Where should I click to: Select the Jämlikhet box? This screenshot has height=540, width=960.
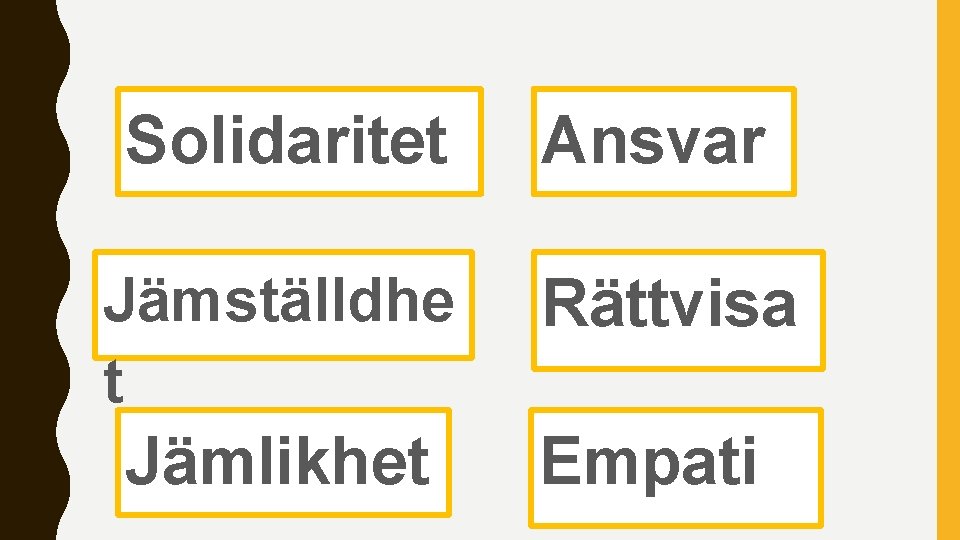pyautogui.click(x=283, y=461)
